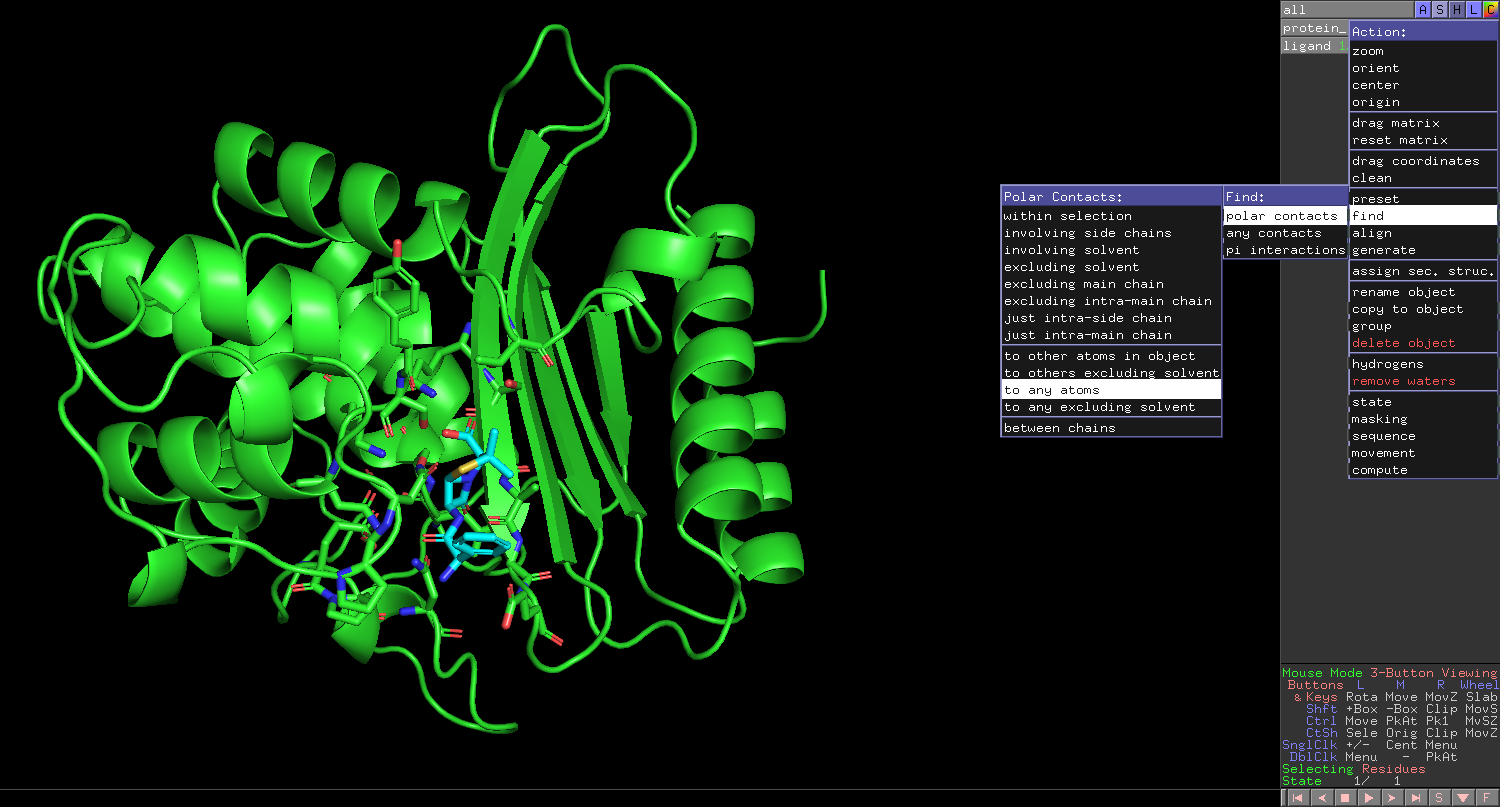Toggle visibility of the ligand object
The width and height of the screenshot is (1500, 807).
point(1315,46)
